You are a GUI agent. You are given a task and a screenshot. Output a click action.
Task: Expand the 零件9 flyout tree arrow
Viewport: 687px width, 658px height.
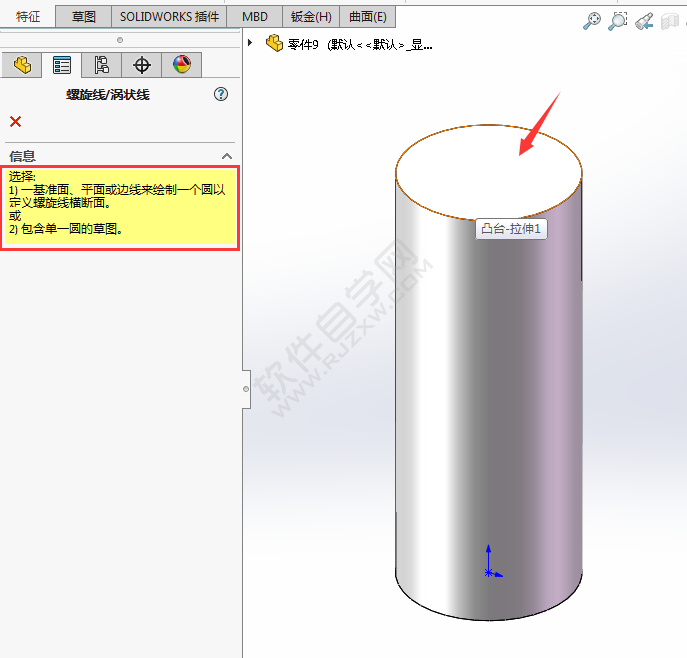(x=250, y=43)
